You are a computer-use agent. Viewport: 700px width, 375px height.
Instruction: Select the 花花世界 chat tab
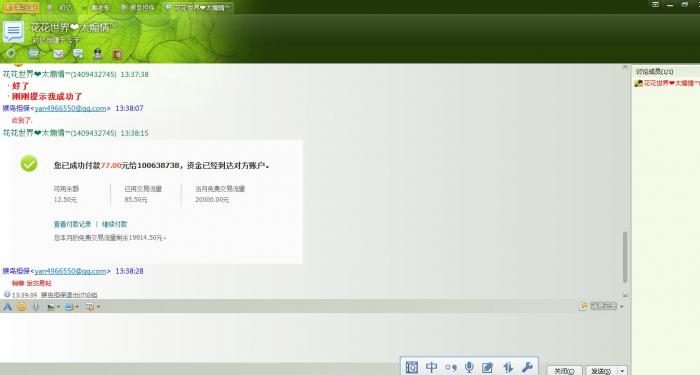pos(198,8)
